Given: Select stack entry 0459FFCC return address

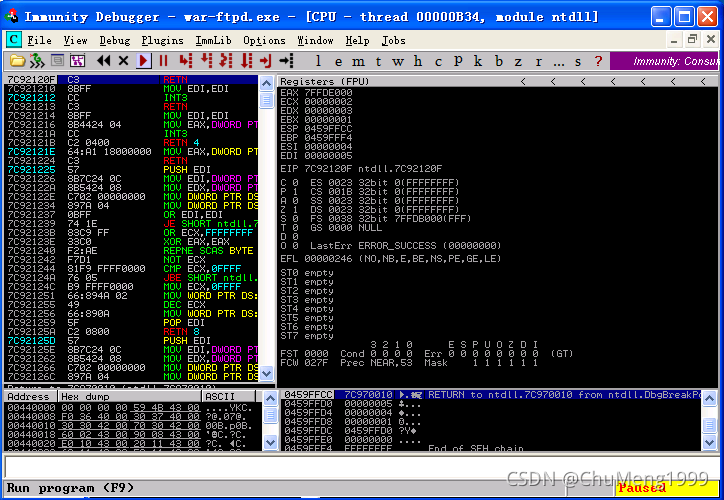Looking at the screenshot, I should (x=491, y=395).
